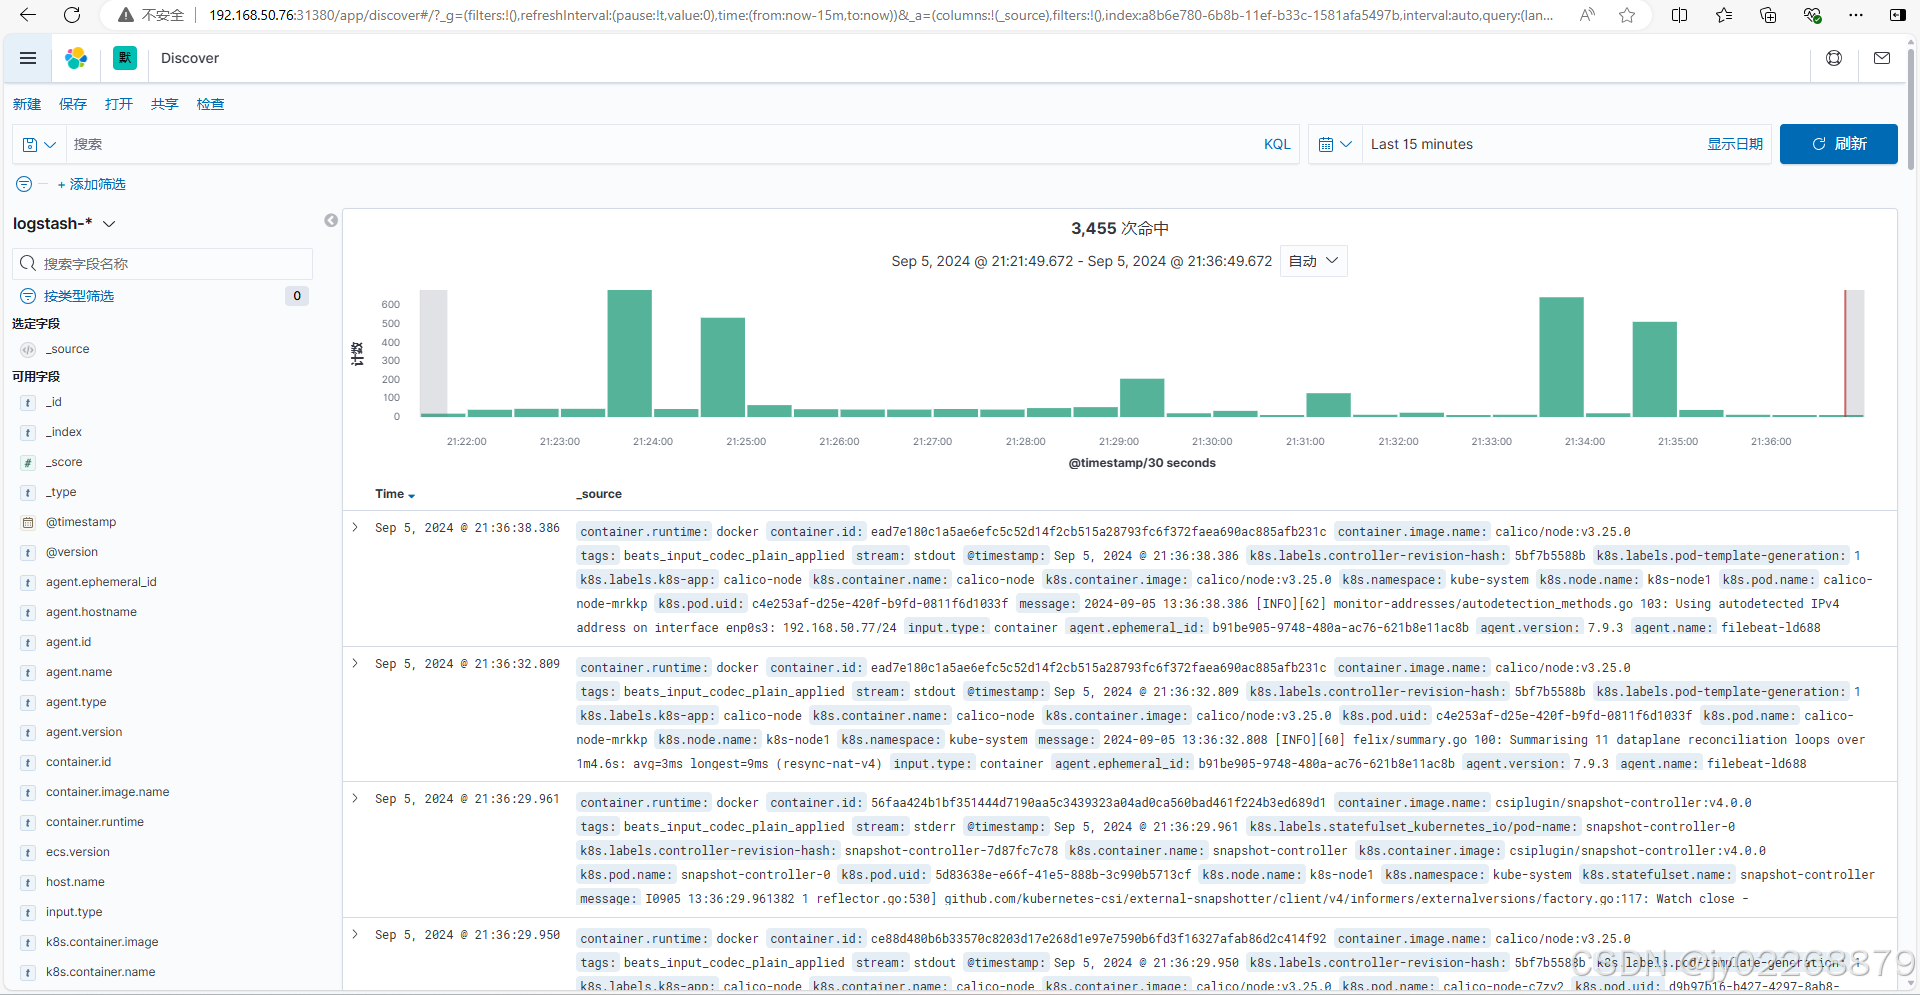Open the help menu icon in header
Viewport: 1920px width, 995px height.
click(1834, 58)
